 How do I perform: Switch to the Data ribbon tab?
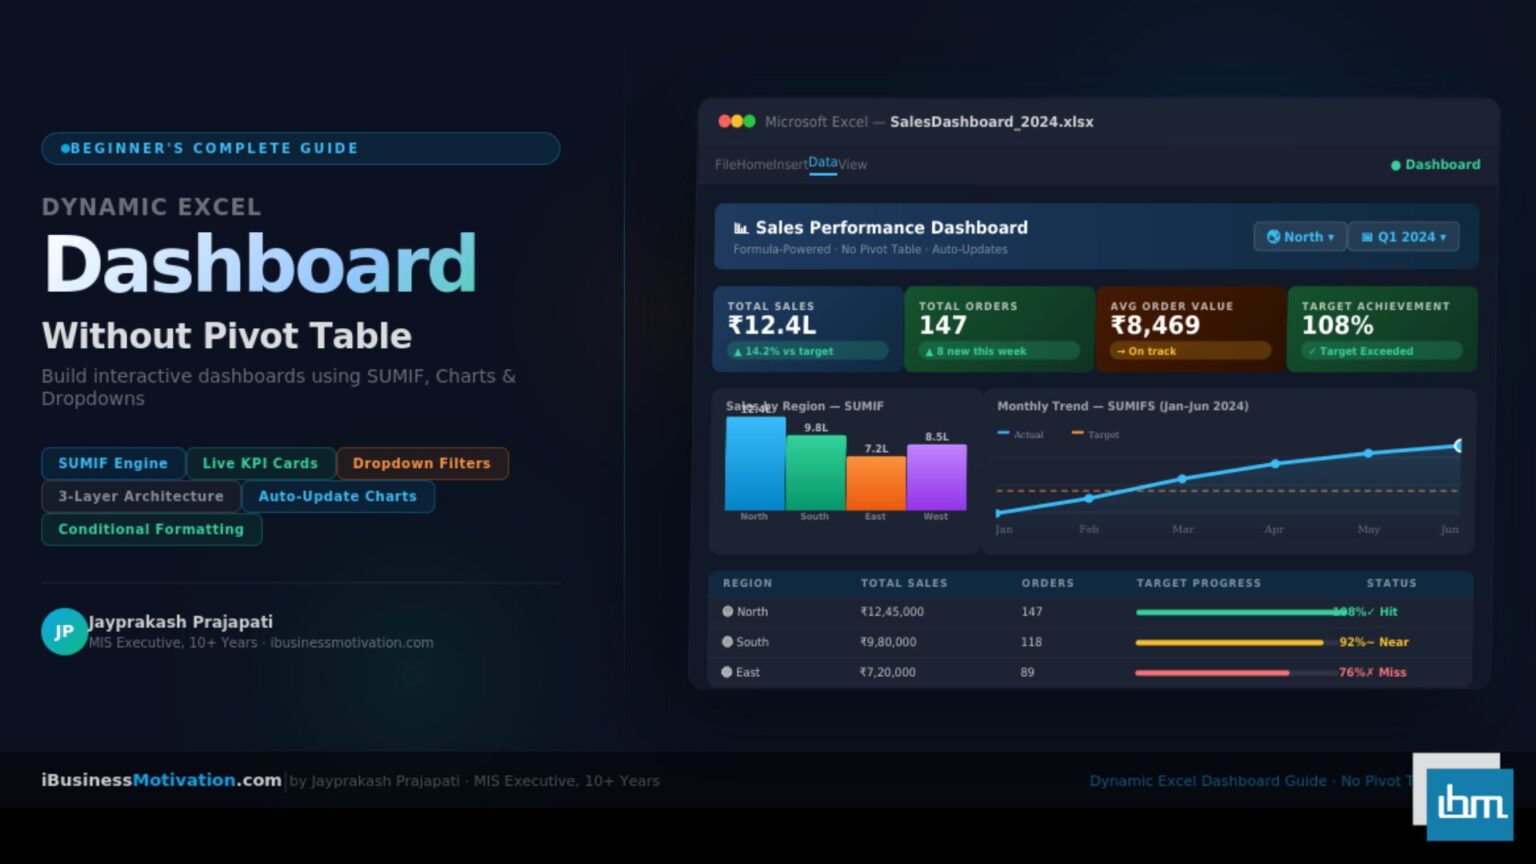822,162
